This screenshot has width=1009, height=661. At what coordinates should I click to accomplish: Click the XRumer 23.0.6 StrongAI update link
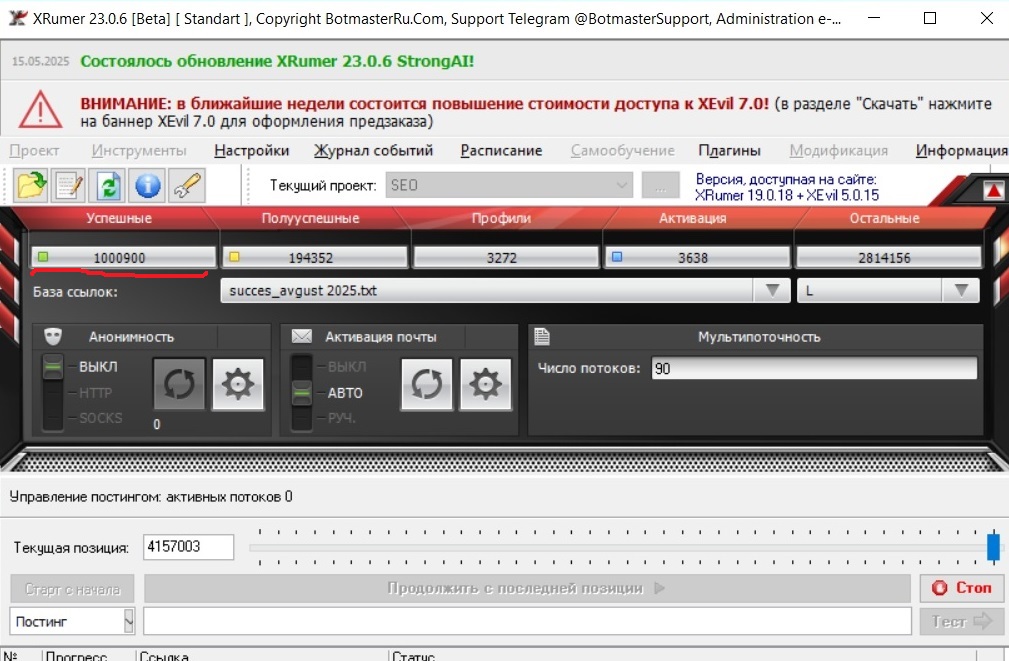[277, 61]
